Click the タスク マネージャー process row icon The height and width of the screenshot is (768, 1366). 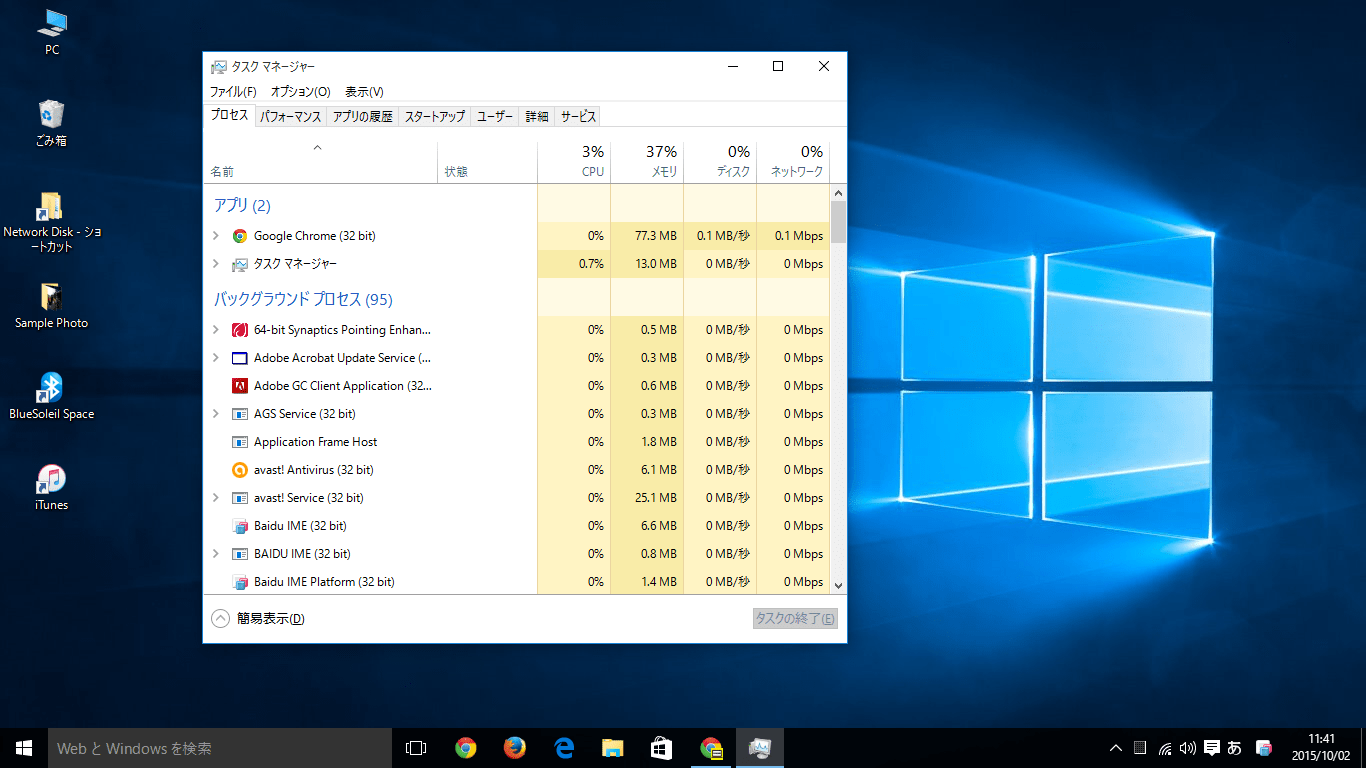[240, 264]
